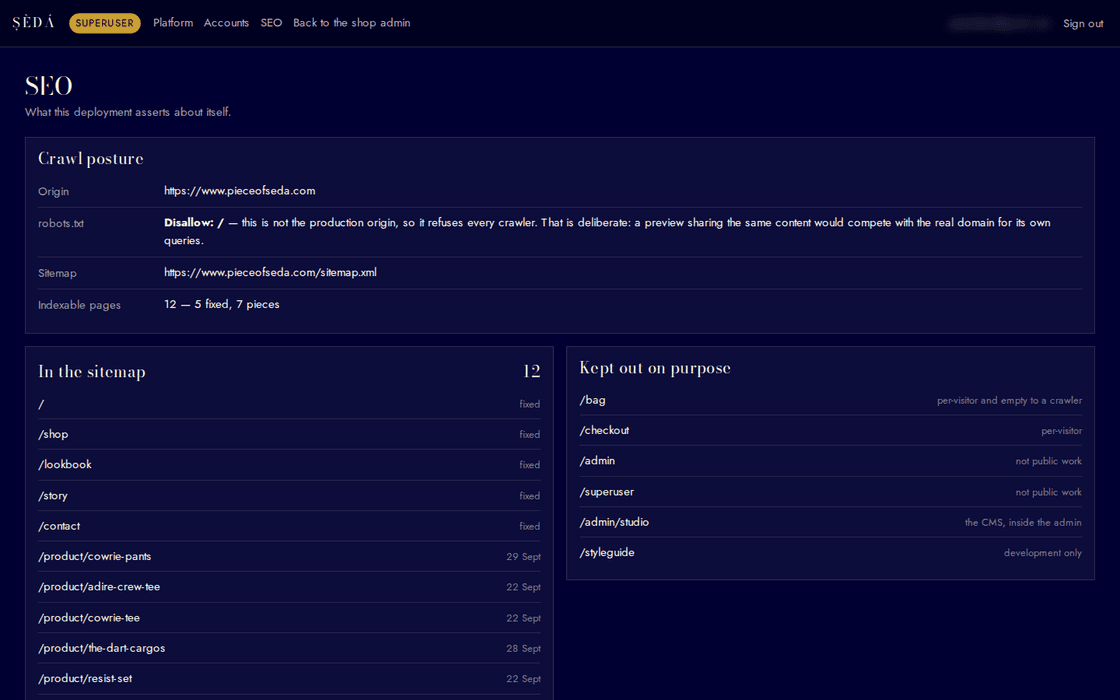Image resolution: width=1120 pixels, height=700 pixels.
Task: Click the 29 Sept date for cowrie-pants
Action: [x=524, y=556]
